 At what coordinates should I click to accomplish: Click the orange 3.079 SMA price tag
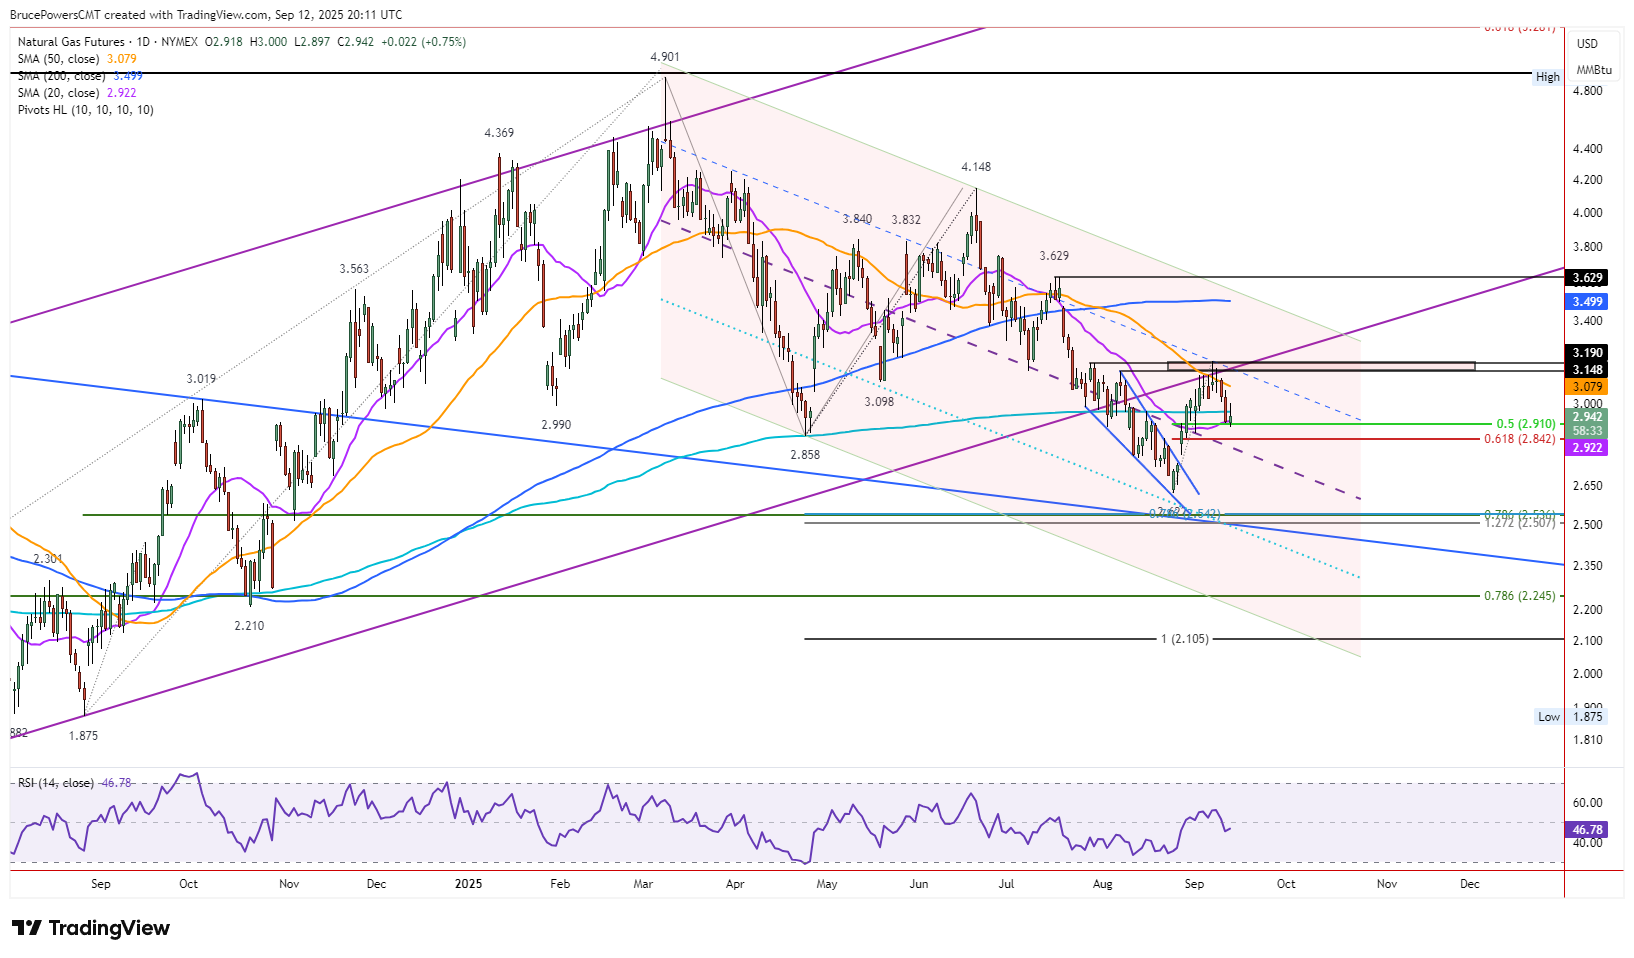pos(1587,387)
